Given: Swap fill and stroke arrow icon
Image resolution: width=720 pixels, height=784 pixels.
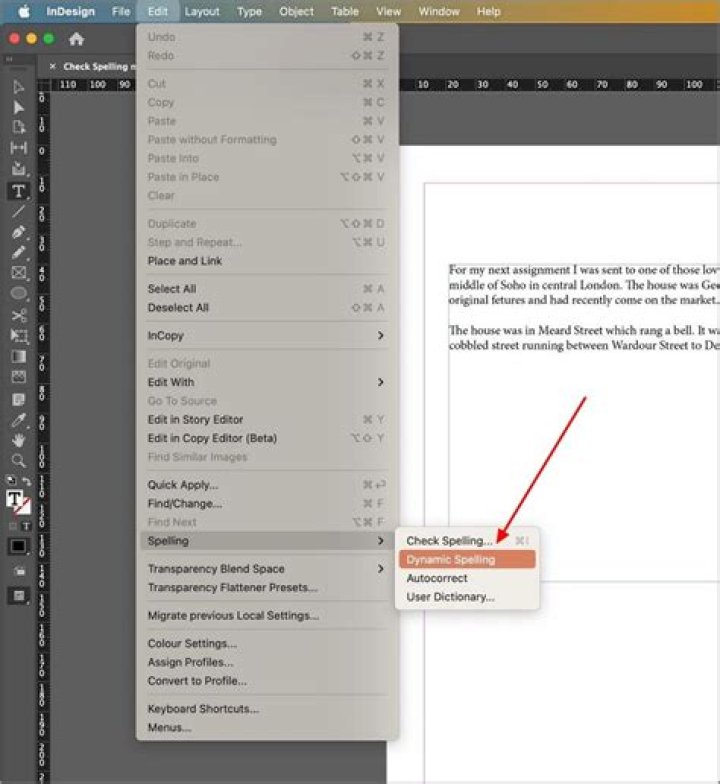Looking at the screenshot, I should point(26,481).
